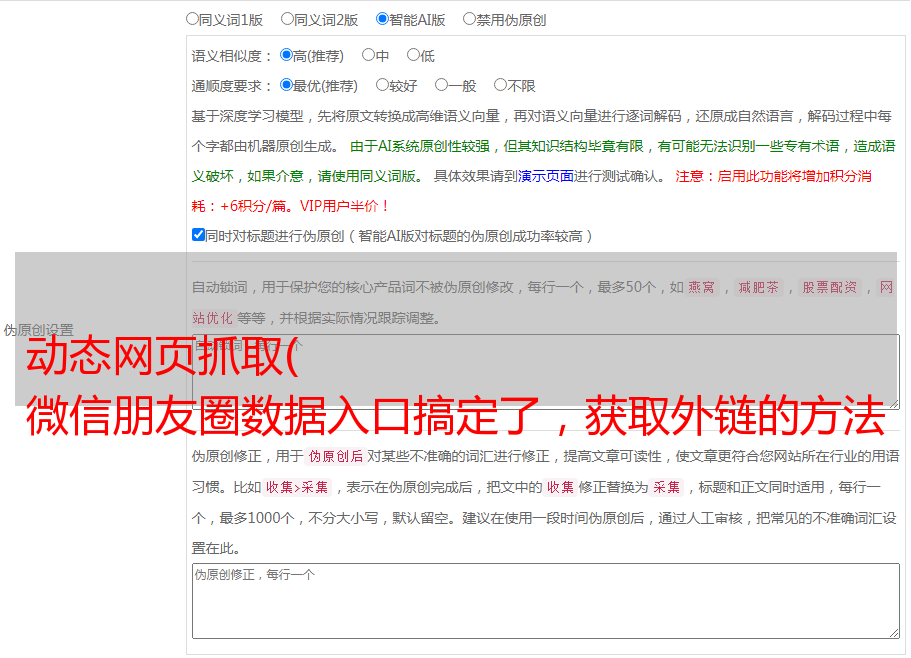
Task: Set 语义相似度 to 高(推荐)
Action: [x=286, y=56]
